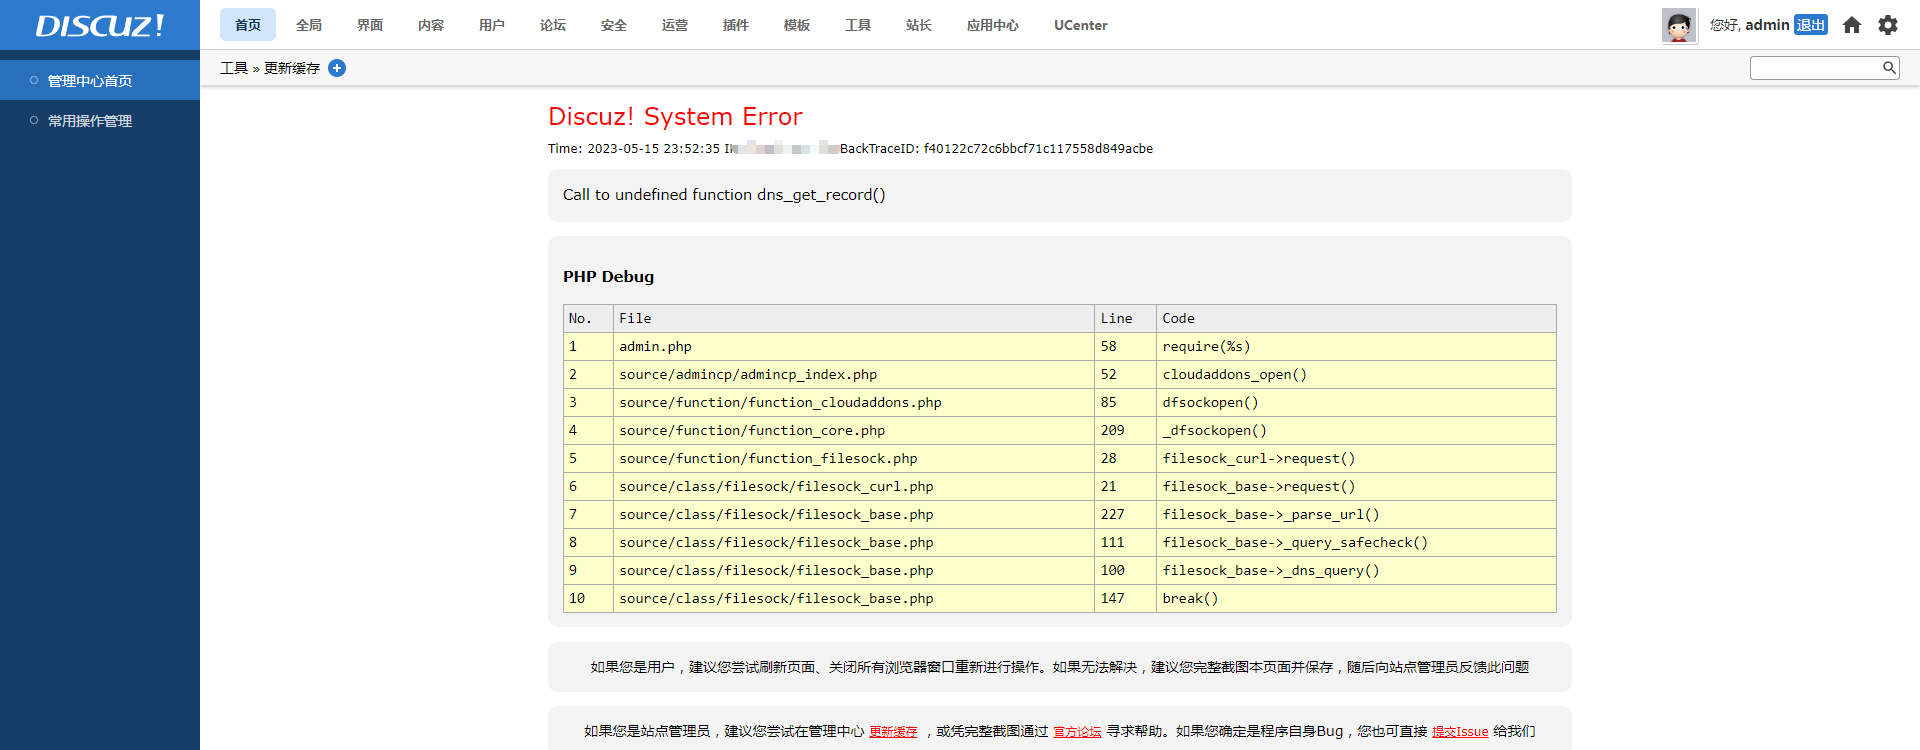Select line number 227 cell
The height and width of the screenshot is (750, 1920).
1126,514
